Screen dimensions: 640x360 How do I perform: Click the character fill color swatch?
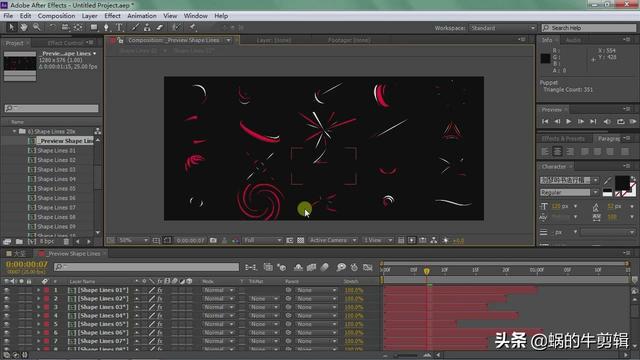622,183
